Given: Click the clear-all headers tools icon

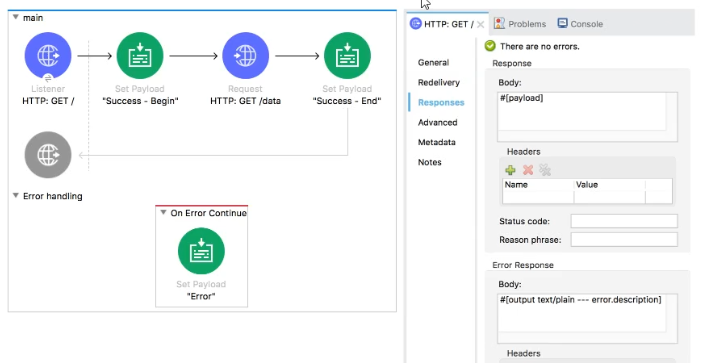Looking at the screenshot, I should pos(545,170).
